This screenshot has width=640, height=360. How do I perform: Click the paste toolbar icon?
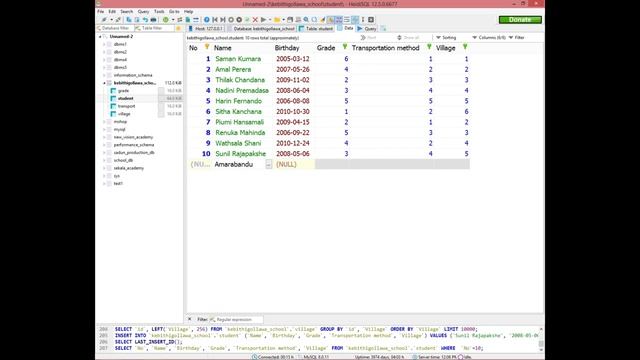[x=137, y=20]
